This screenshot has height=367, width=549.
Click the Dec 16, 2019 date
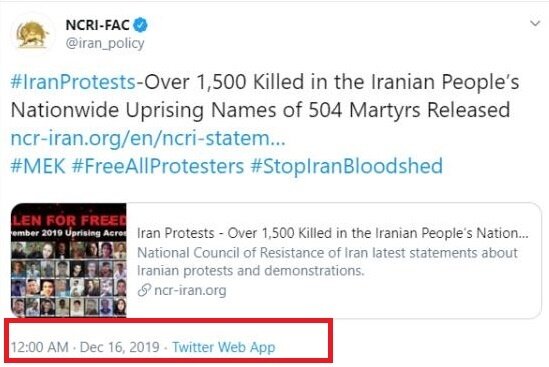[119, 347]
